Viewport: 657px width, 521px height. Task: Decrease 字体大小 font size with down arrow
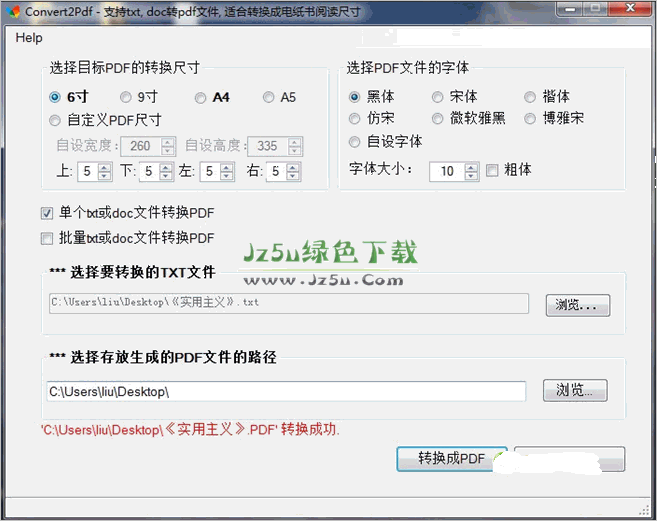(471, 175)
